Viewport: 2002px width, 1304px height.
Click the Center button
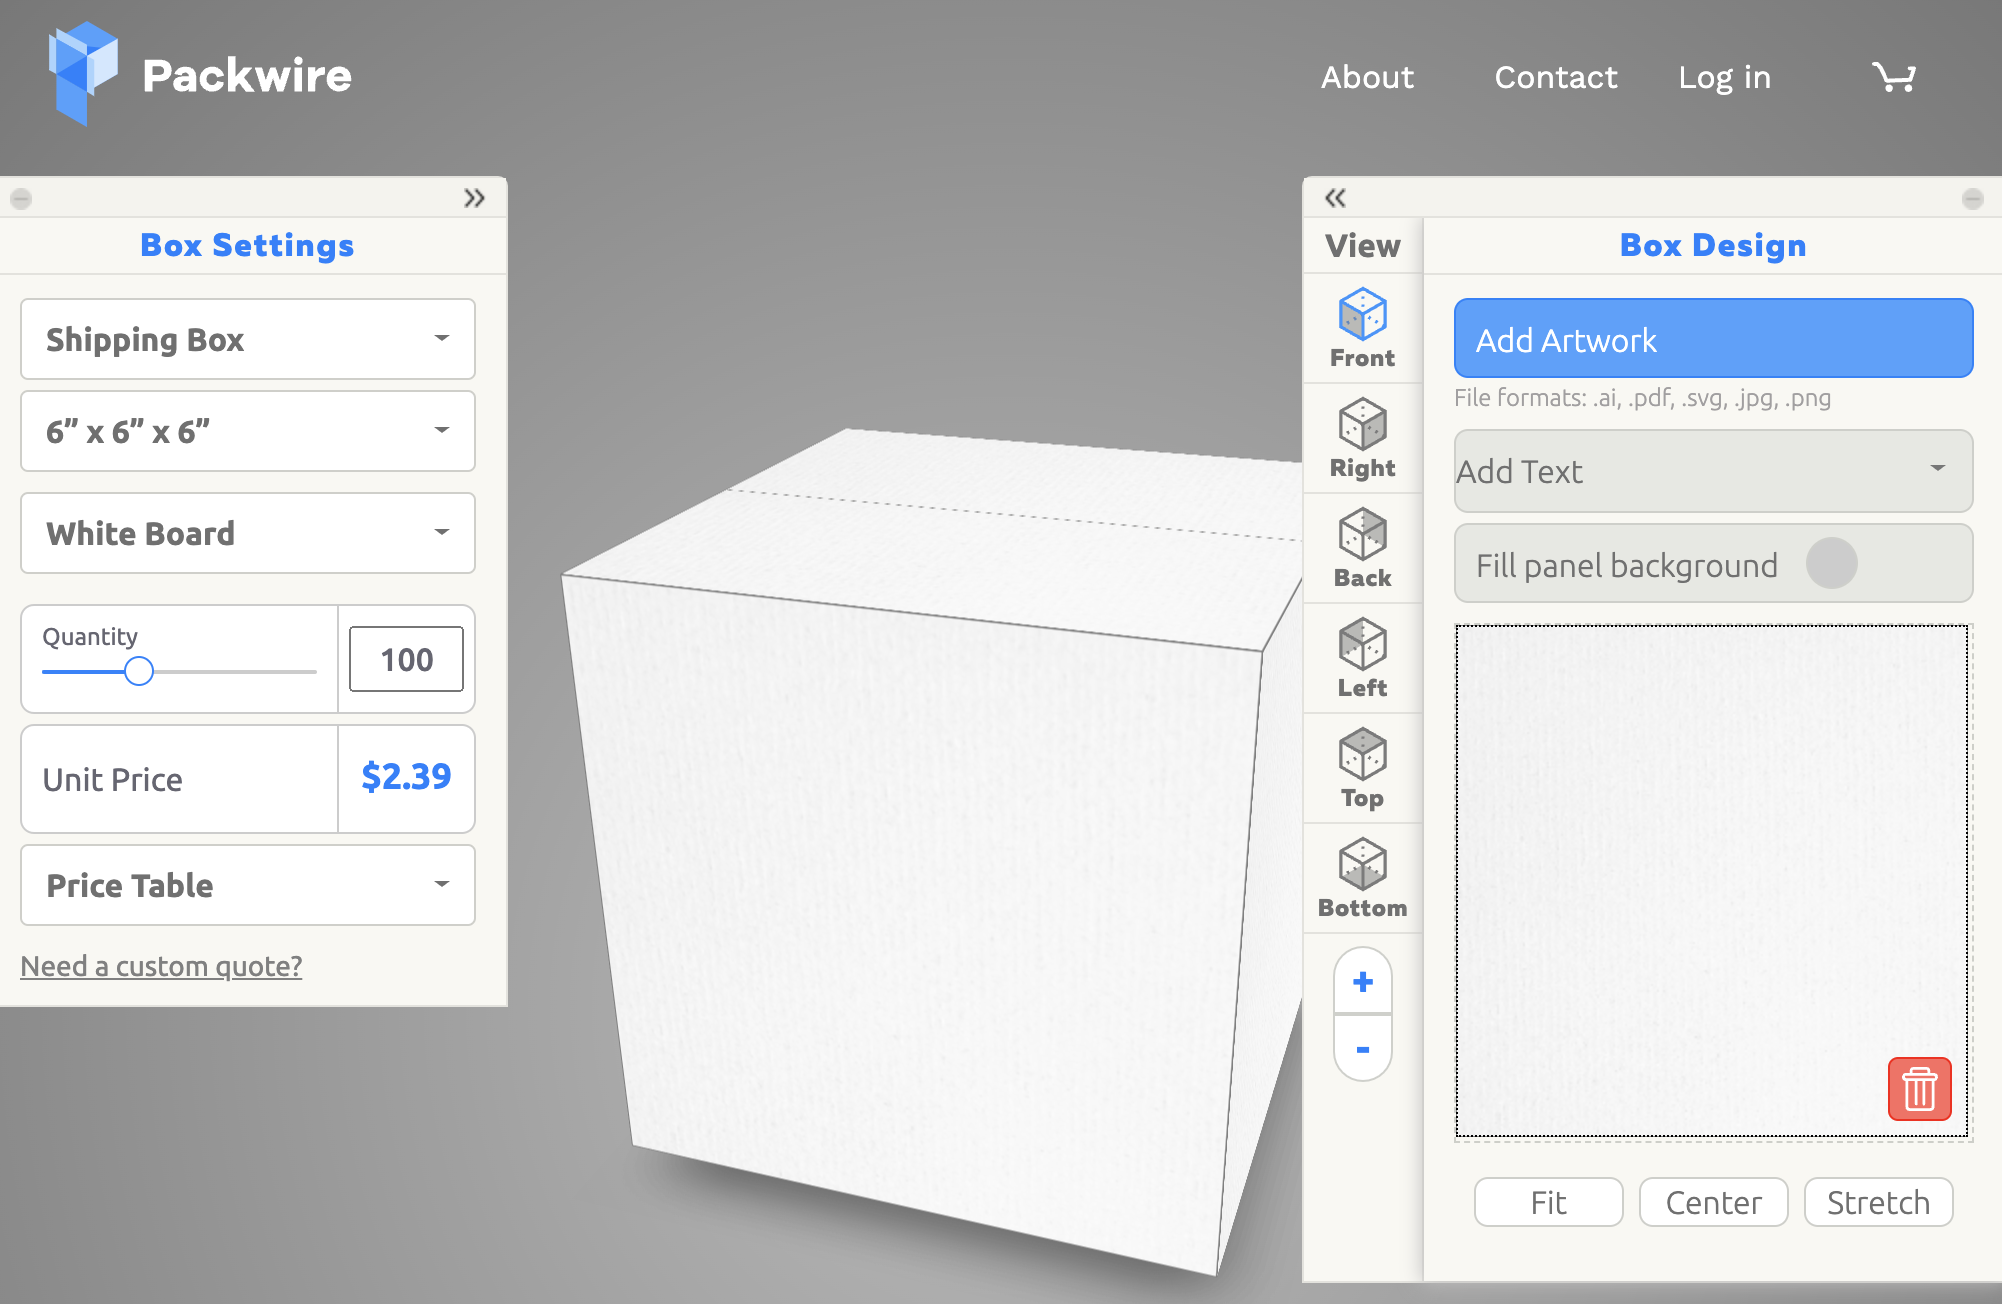coord(1713,1202)
